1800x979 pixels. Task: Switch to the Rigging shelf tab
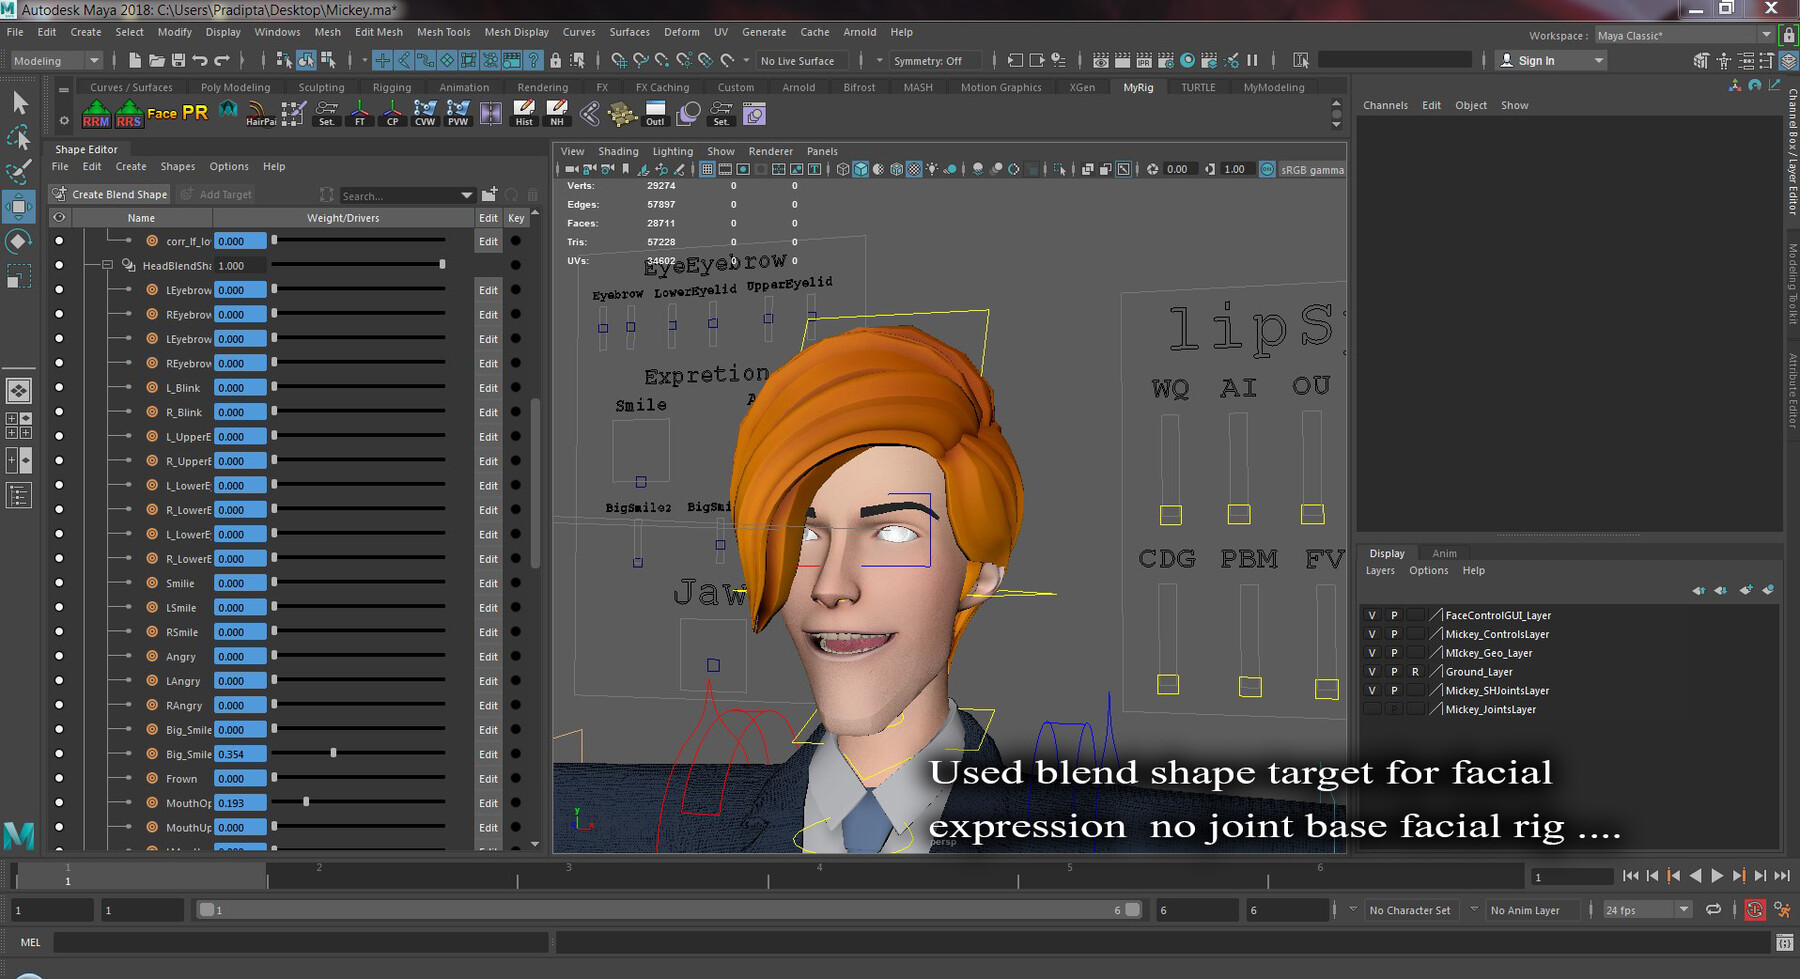tap(391, 87)
